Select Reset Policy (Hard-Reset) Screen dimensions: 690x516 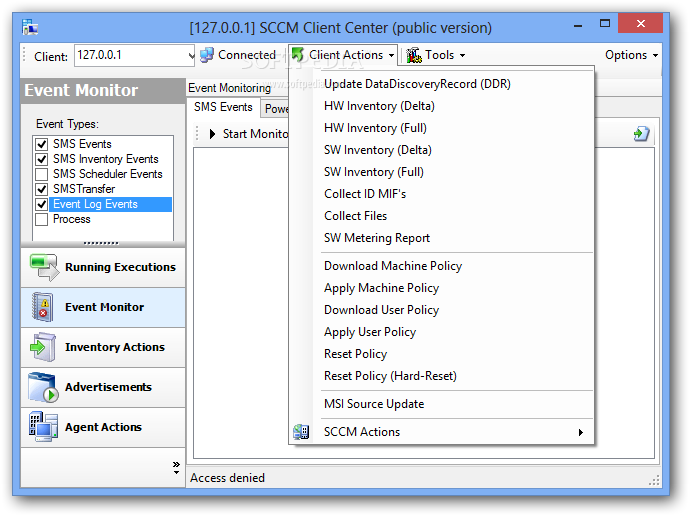390,376
